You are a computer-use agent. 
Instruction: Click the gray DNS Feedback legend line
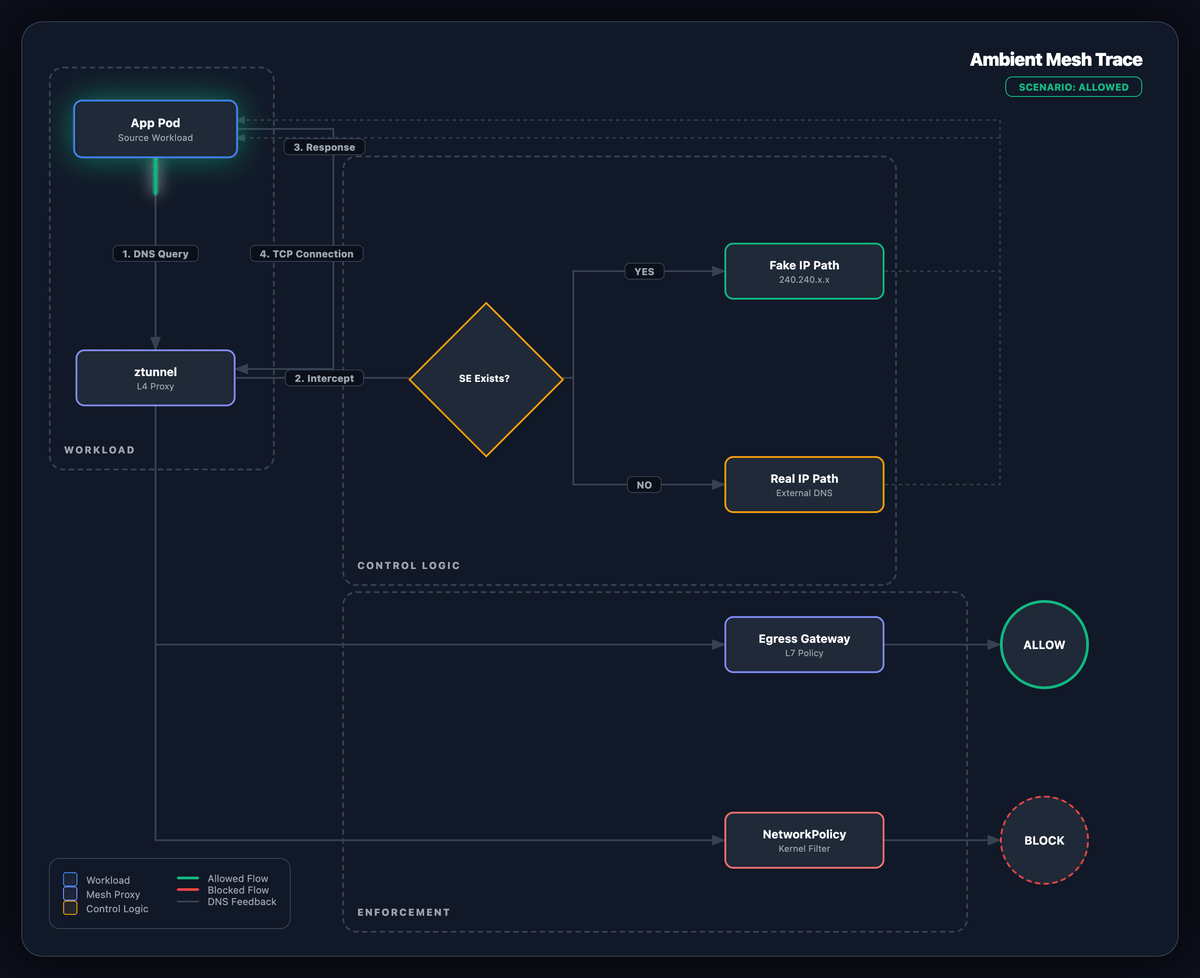point(187,902)
